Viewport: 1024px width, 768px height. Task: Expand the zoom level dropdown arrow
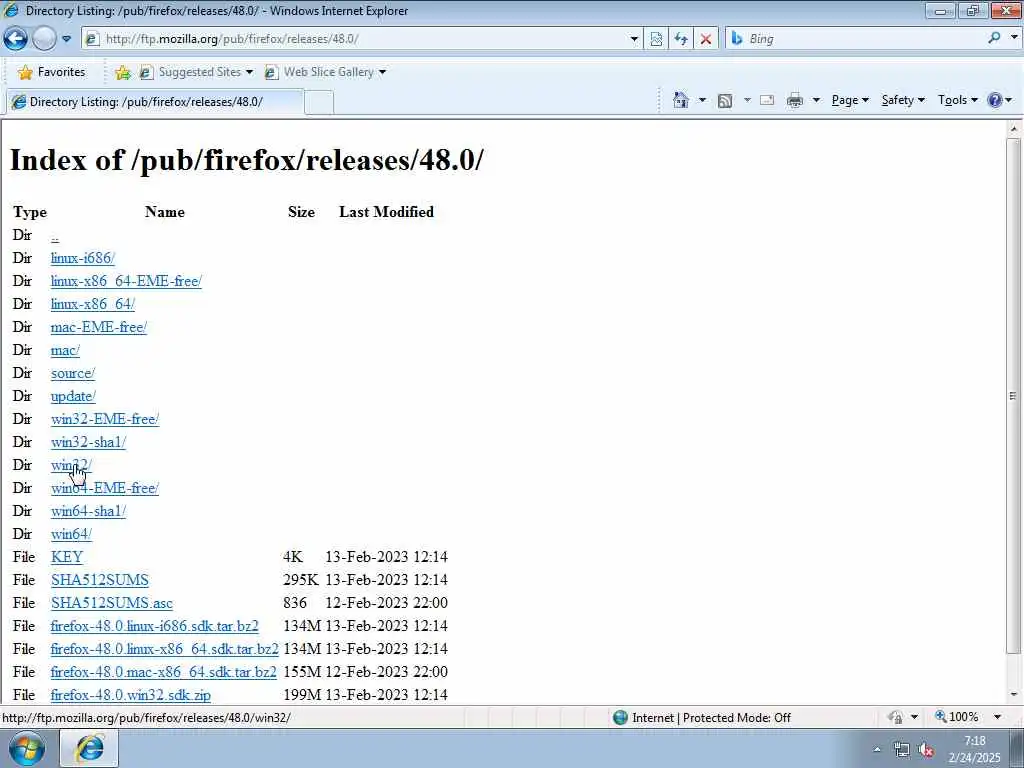(x=997, y=717)
